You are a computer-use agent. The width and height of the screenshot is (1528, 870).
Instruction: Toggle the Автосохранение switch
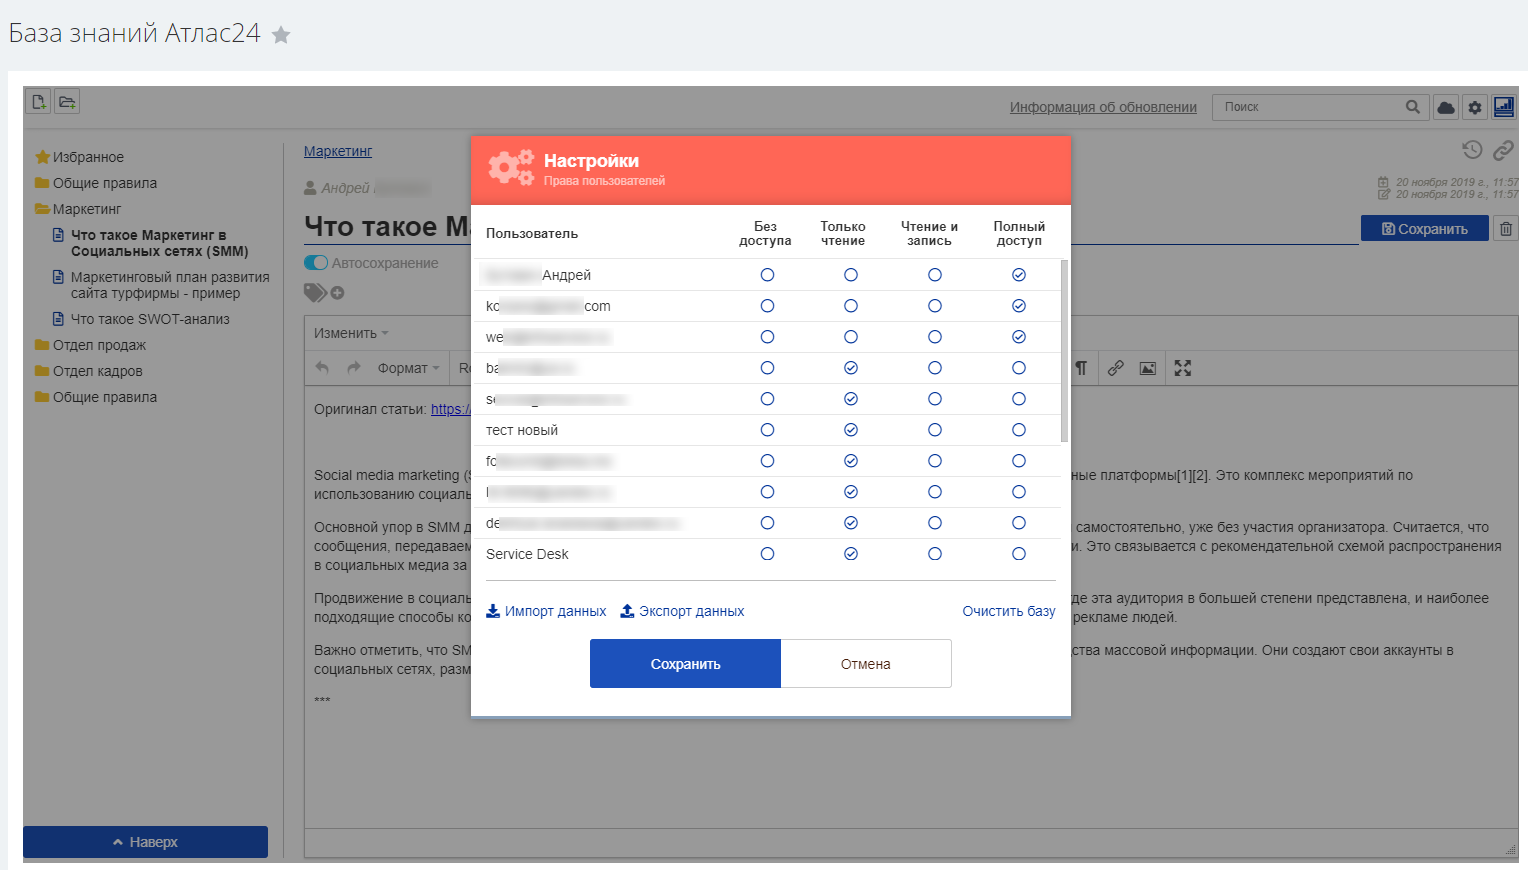pos(316,263)
